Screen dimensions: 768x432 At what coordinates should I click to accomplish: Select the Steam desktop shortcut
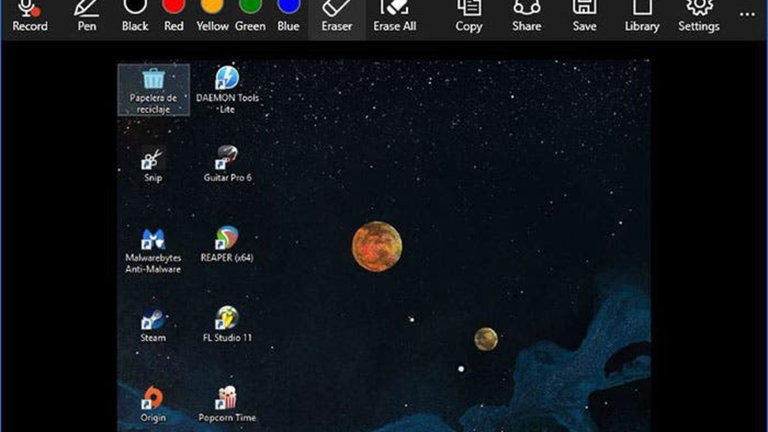[153, 325]
